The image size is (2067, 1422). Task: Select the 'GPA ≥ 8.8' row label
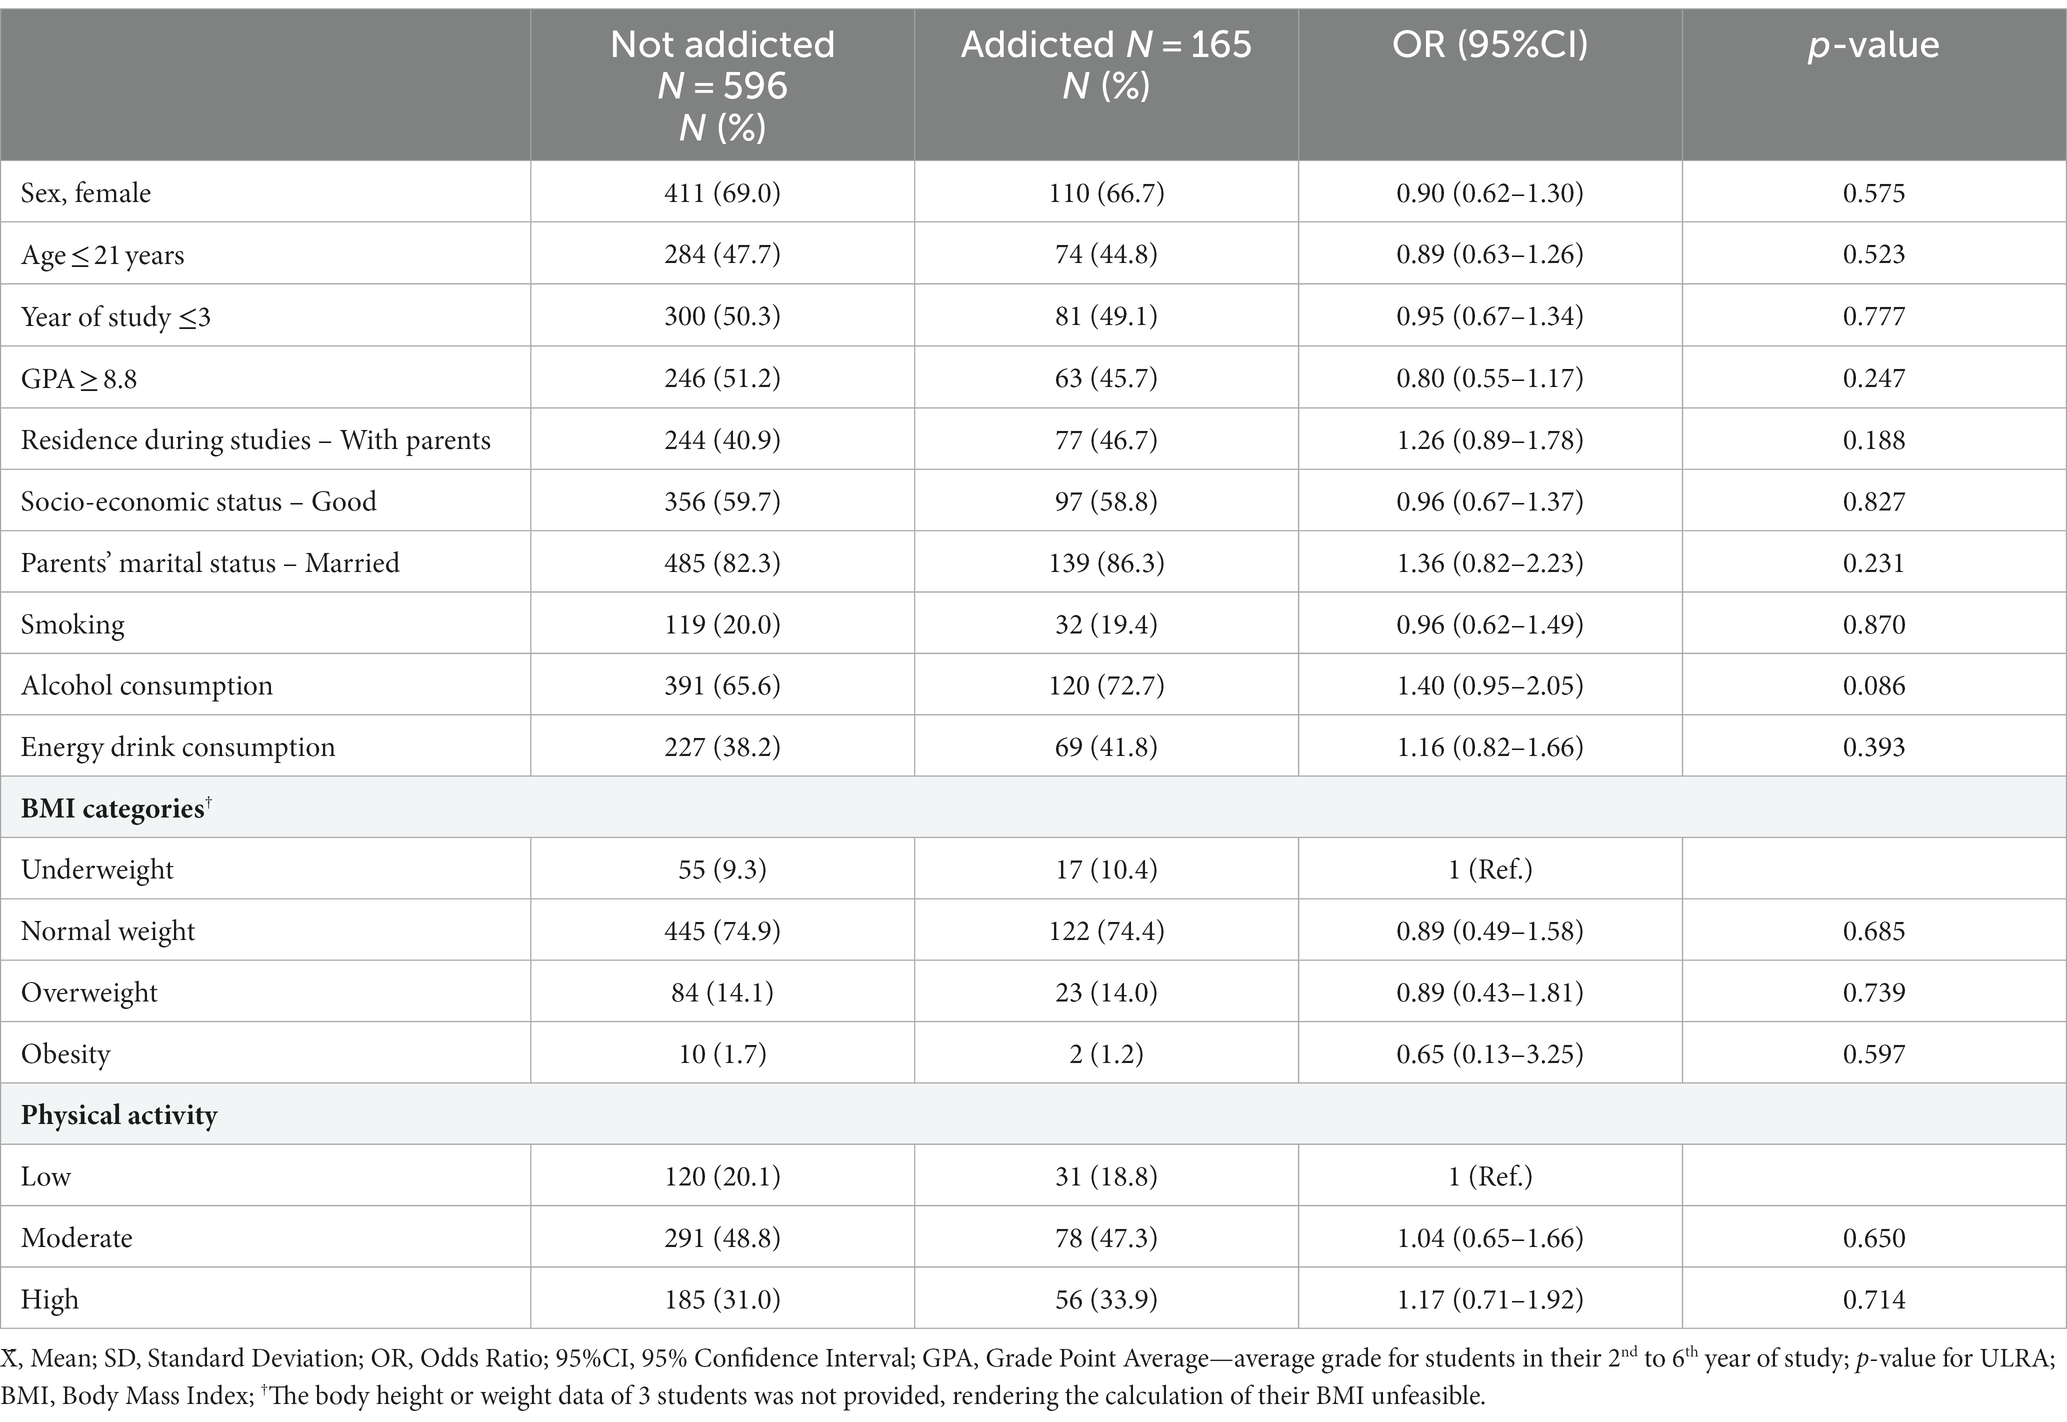pos(79,378)
